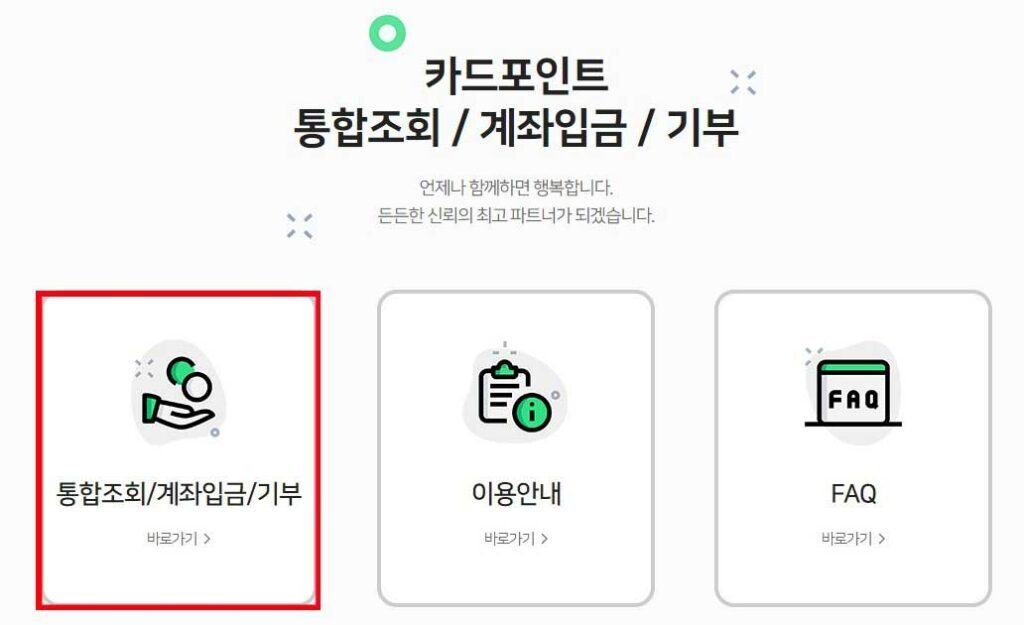Viewport: 1024px width, 625px height.
Task: Click the green info circle on clipboard
Action: [532, 412]
